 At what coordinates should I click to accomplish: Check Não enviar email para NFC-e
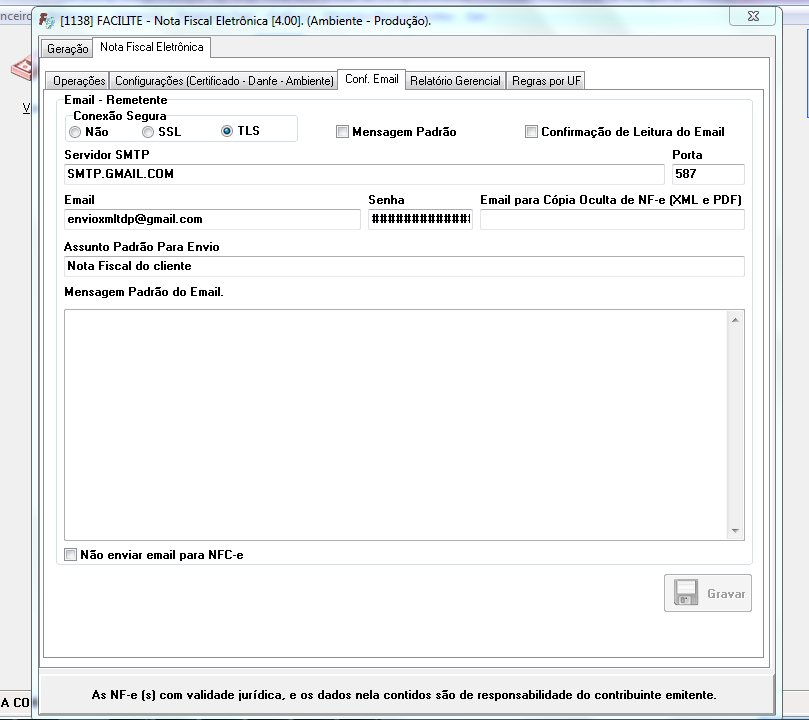[70, 554]
